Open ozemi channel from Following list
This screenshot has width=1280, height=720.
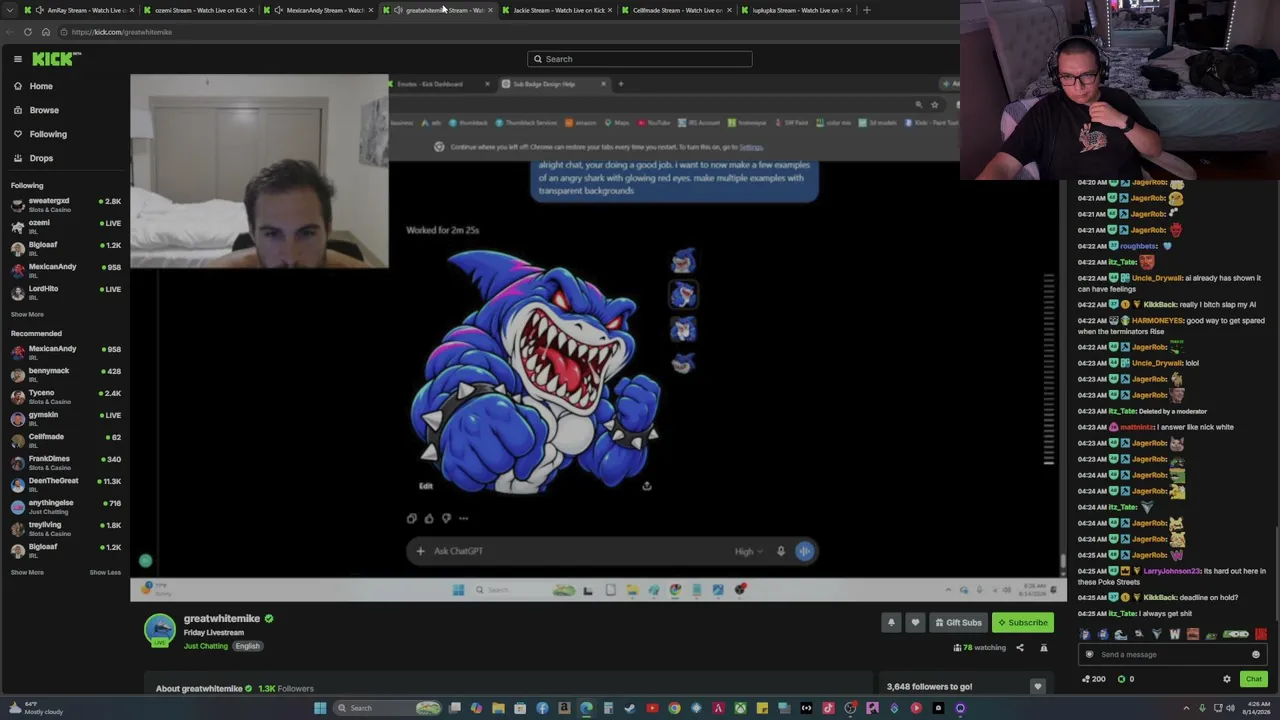pyautogui.click(x=65, y=225)
